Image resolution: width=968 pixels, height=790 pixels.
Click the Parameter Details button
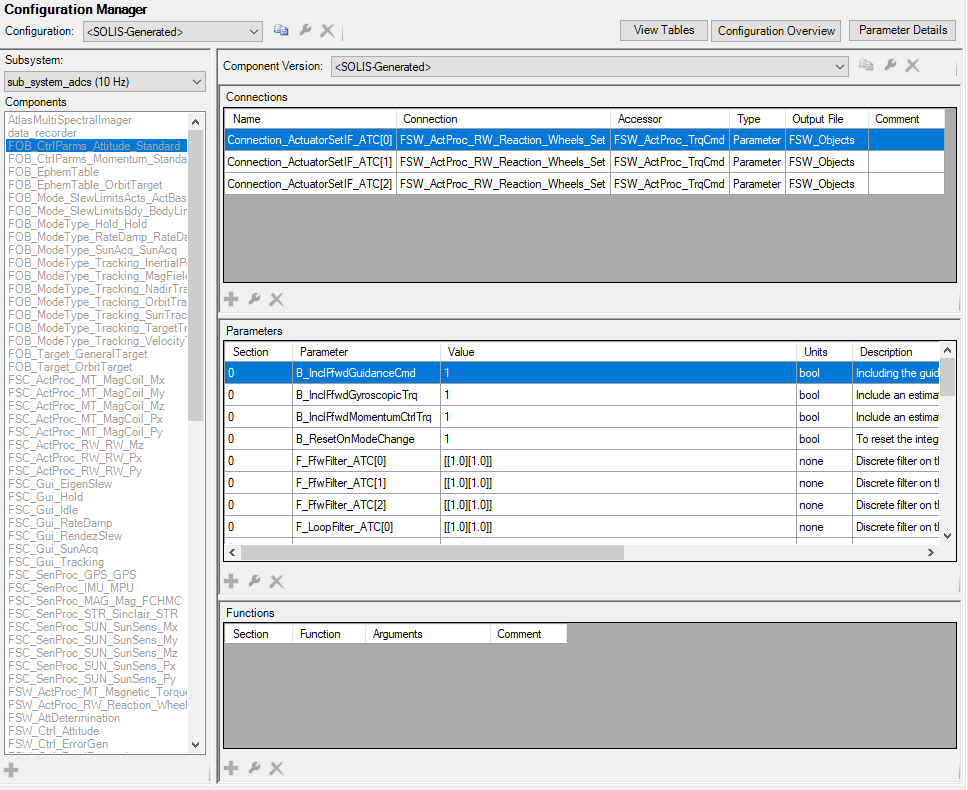[x=902, y=30]
